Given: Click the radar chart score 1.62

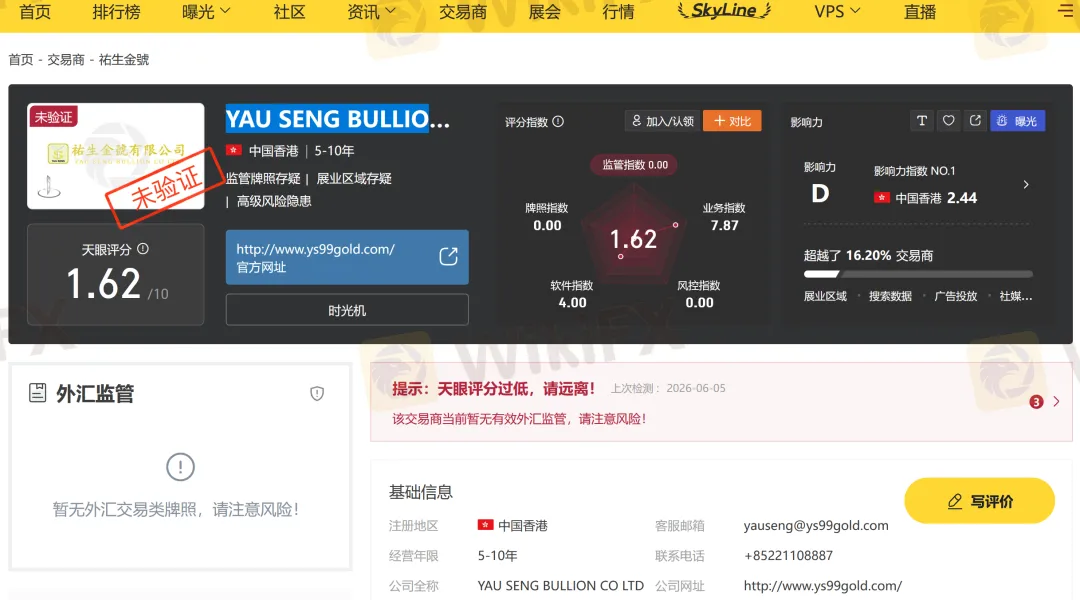Looking at the screenshot, I should tap(633, 239).
